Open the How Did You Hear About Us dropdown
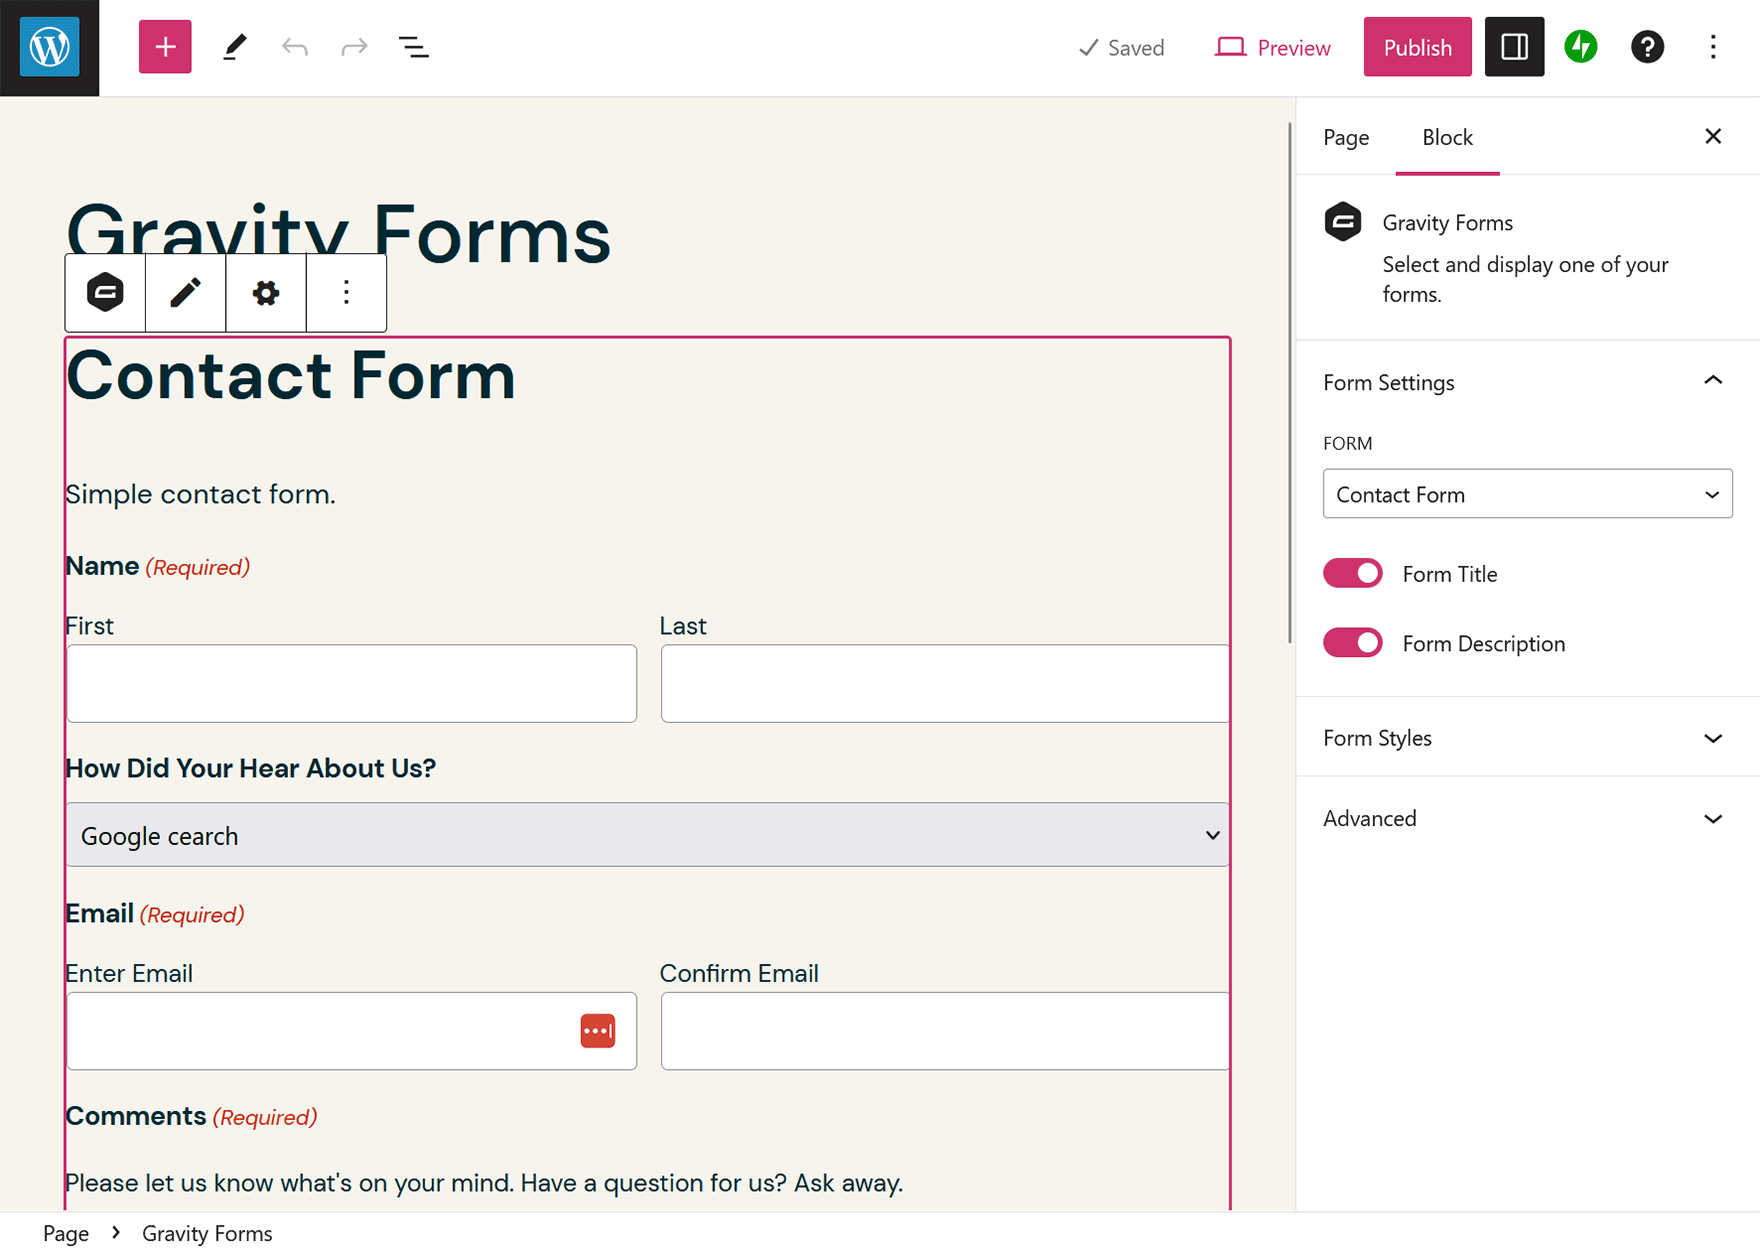Image resolution: width=1760 pixels, height=1252 pixels. pyautogui.click(x=648, y=835)
